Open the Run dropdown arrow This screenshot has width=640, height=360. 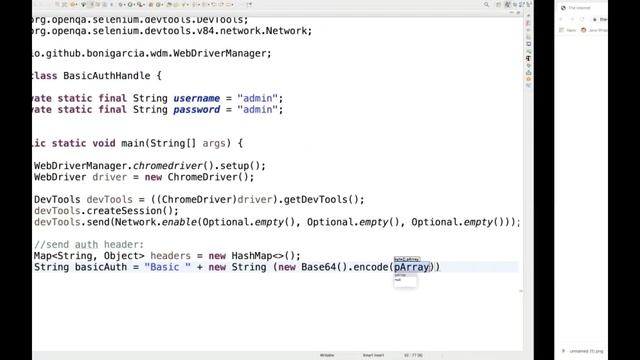pos(135,5)
